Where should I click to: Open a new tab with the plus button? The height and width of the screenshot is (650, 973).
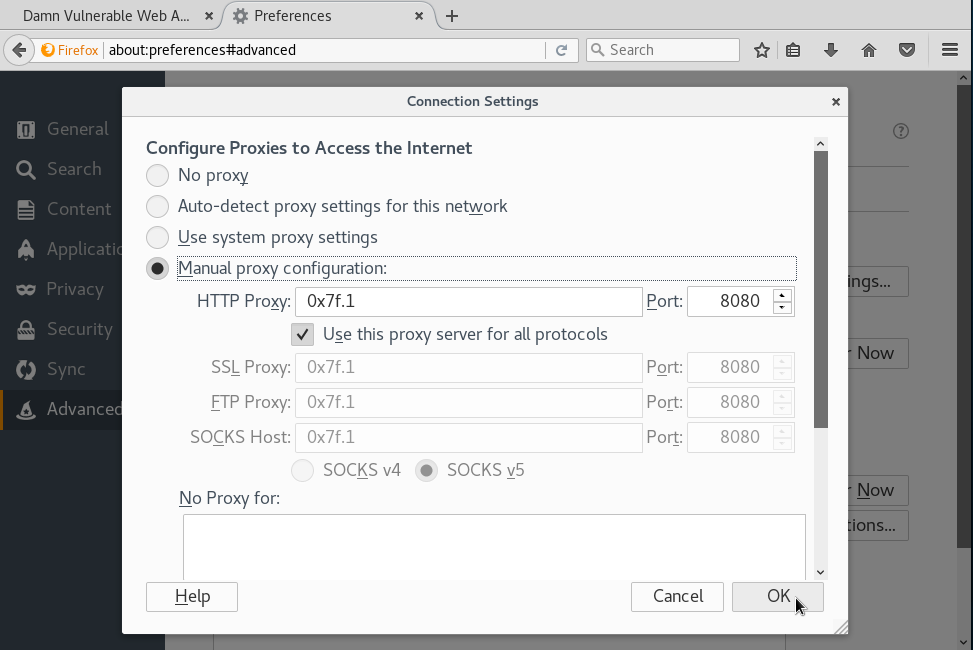(x=452, y=16)
